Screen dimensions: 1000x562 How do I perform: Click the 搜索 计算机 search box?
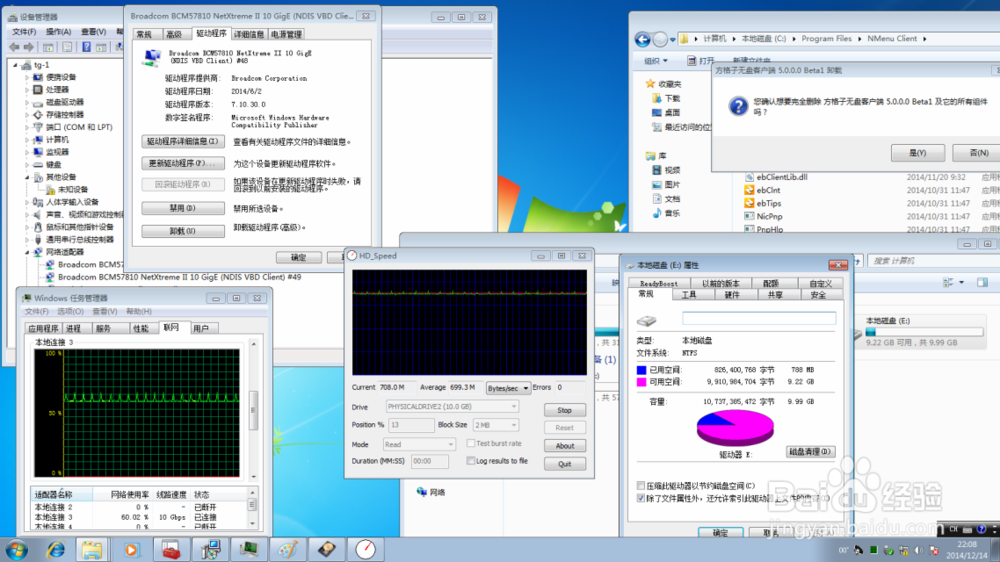932,261
